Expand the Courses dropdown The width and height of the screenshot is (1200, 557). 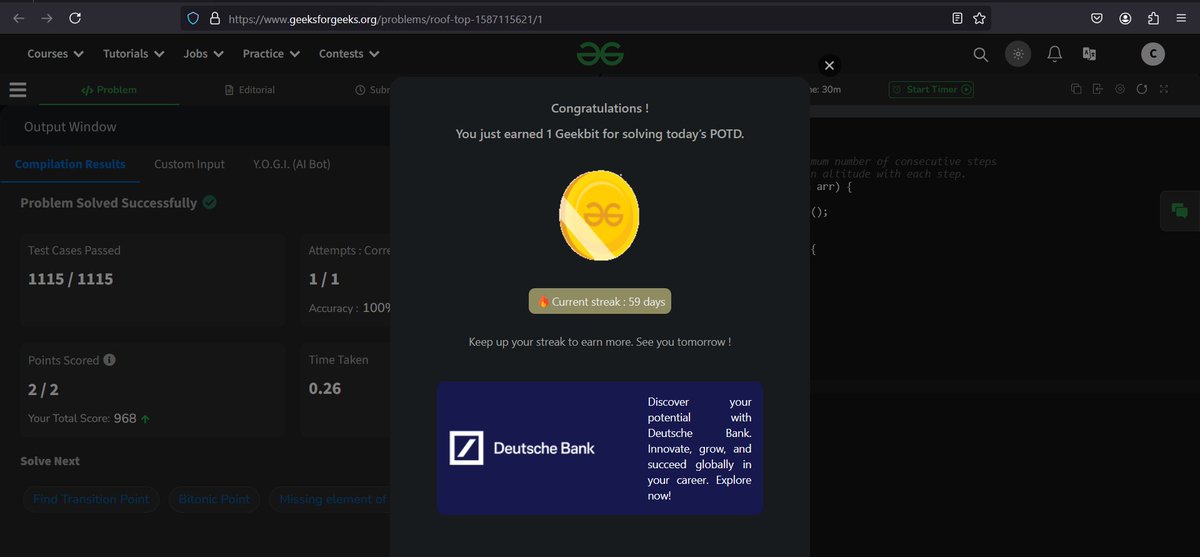tap(55, 54)
